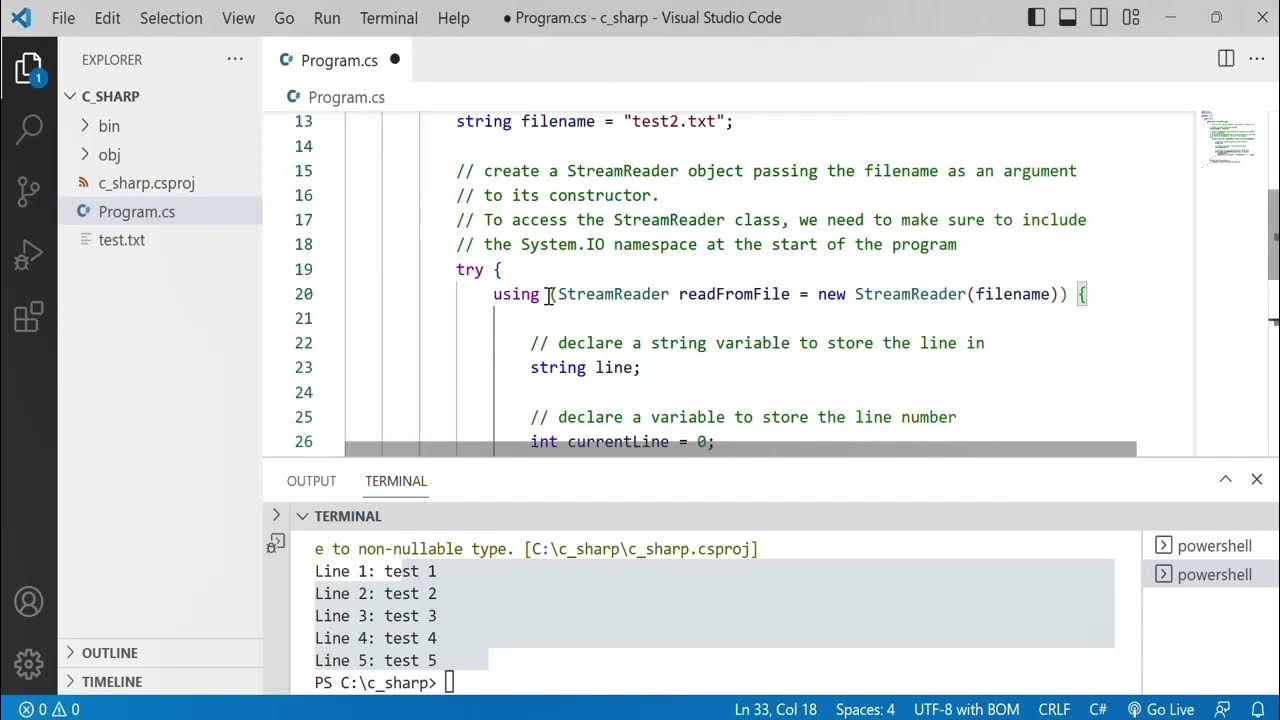Click the Go Live status bar button
Screen dimensions: 1280x720
click(x=1161, y=709)
